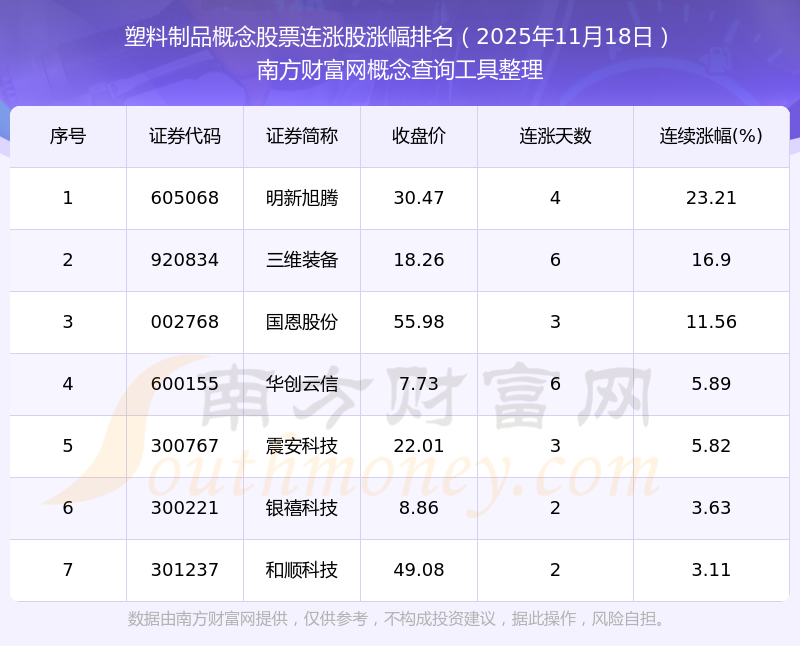Click the 收盘价 column header
The height and width of the screenshot is (646, 800).
419,136
